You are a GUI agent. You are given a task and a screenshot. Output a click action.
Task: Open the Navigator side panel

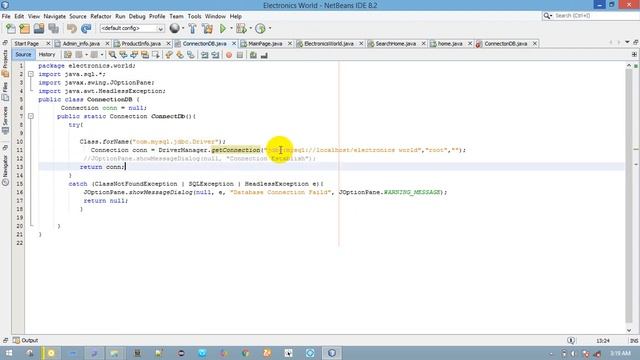(x=5, y=171)
